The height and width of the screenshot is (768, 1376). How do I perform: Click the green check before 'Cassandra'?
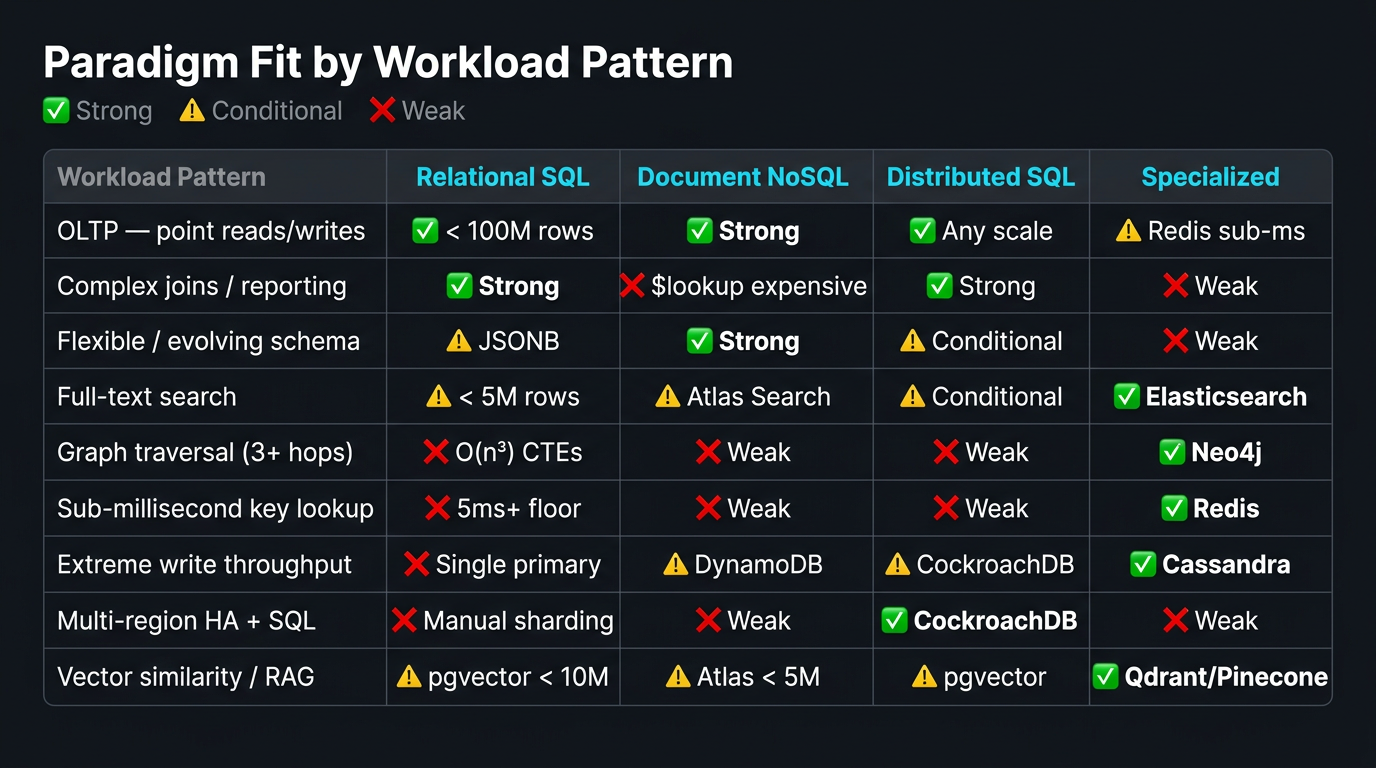point(1142,564)
